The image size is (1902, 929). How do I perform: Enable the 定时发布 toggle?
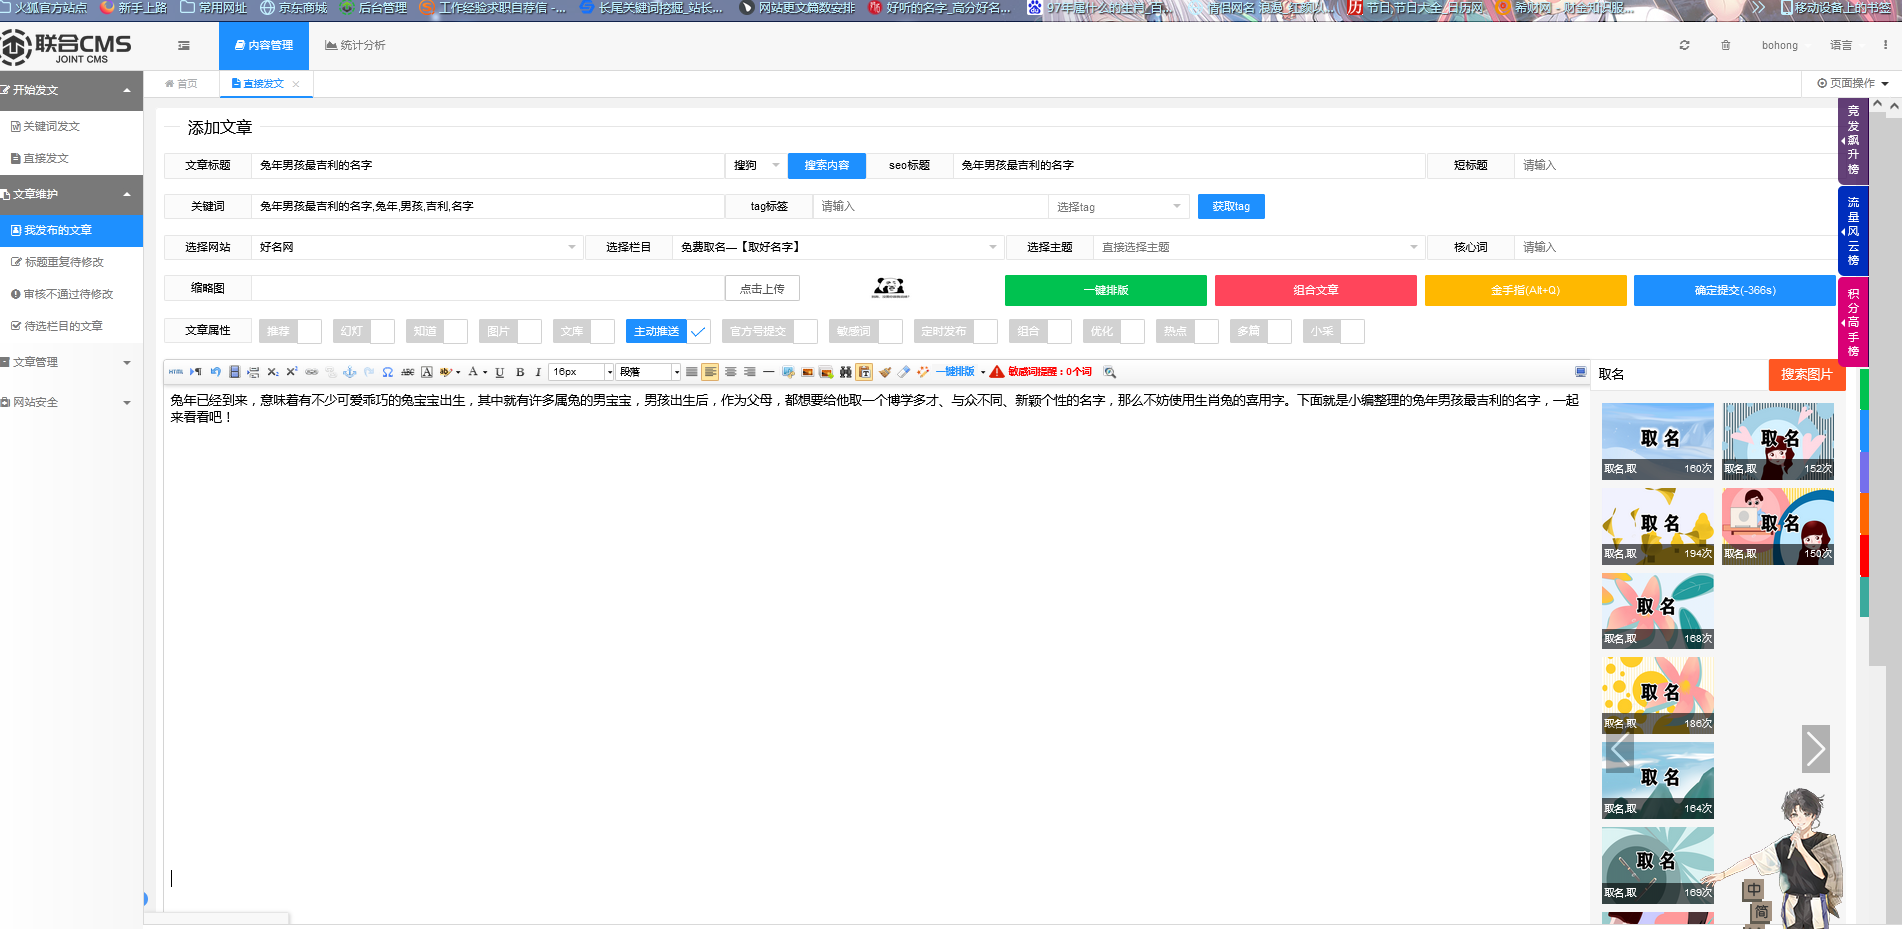point(985,331)
